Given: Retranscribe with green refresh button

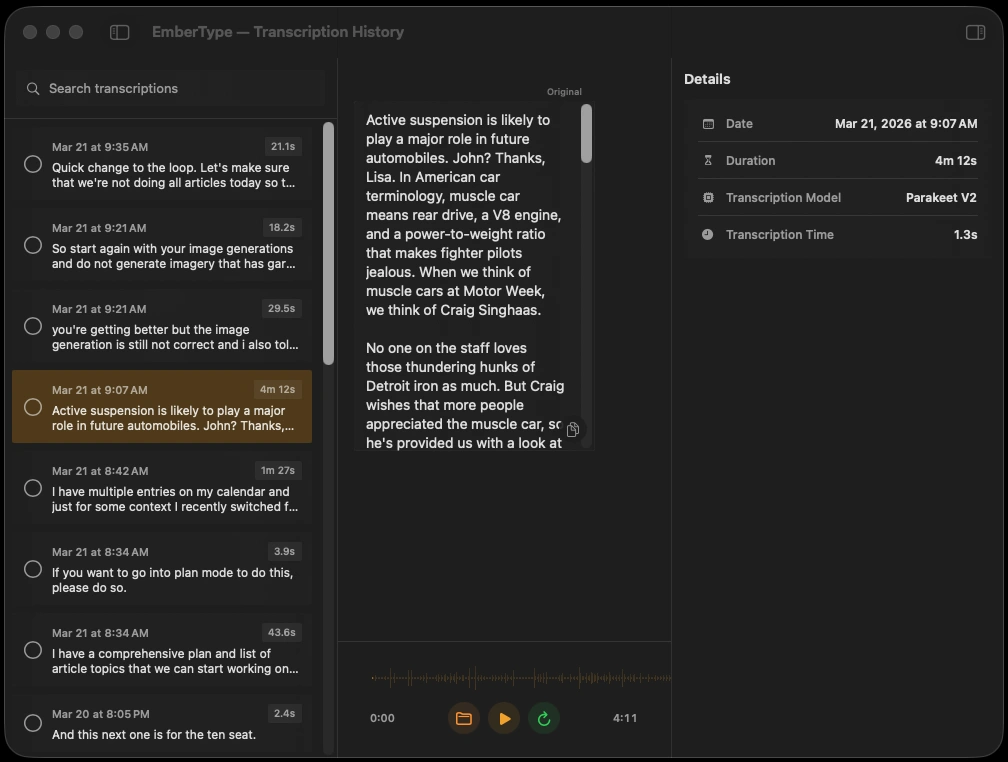Looking at the screenshot, I should pyautogui.click(x=544, y=718).
